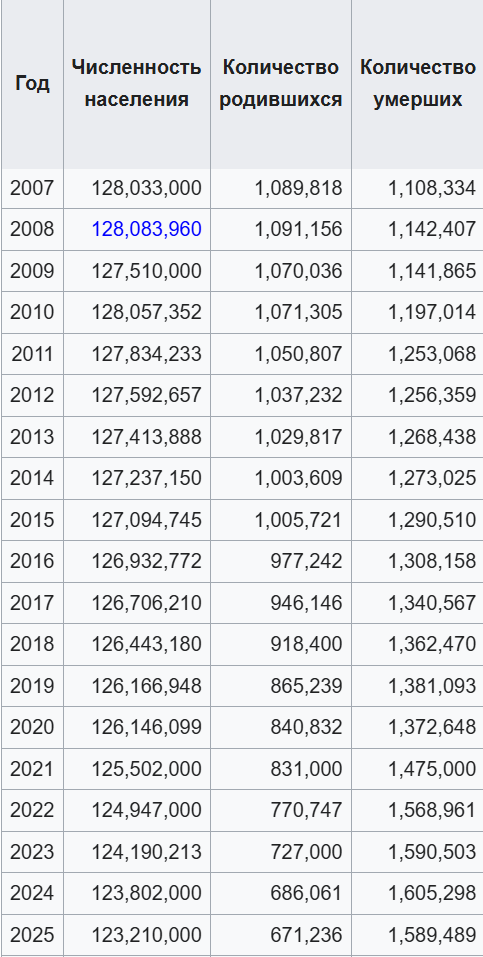Open the blue 128,083,960 population link
The image size is (483, 957).
click(147, 229)
